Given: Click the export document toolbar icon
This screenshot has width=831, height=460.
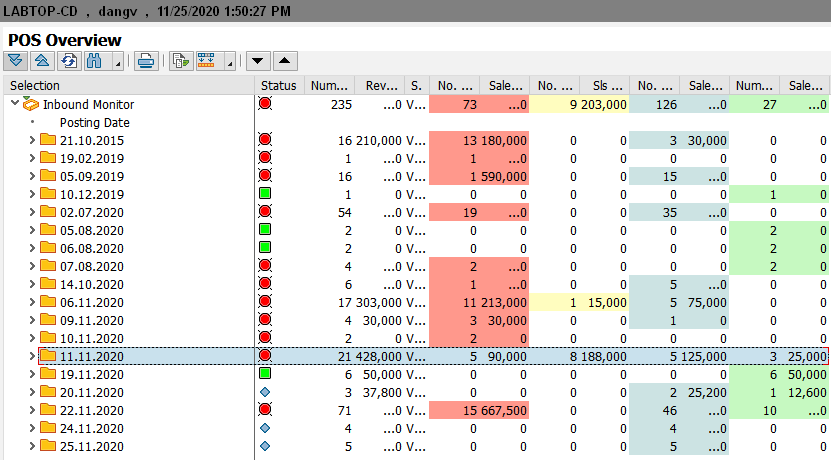Looking at the screenshot, I should point(180,61).
